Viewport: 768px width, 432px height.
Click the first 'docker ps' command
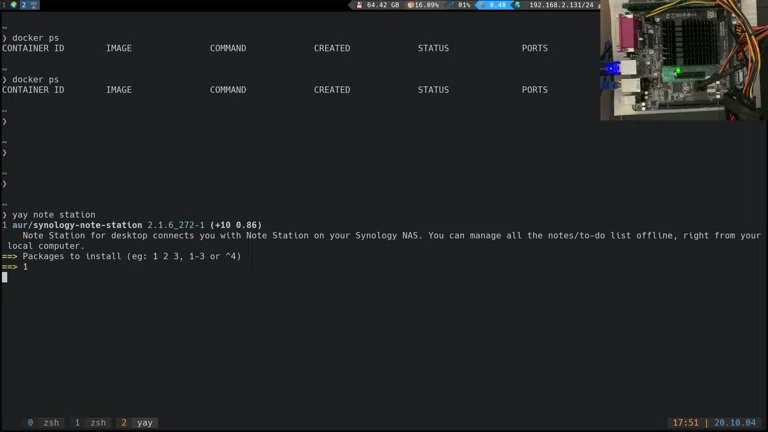tap(35, 38)
